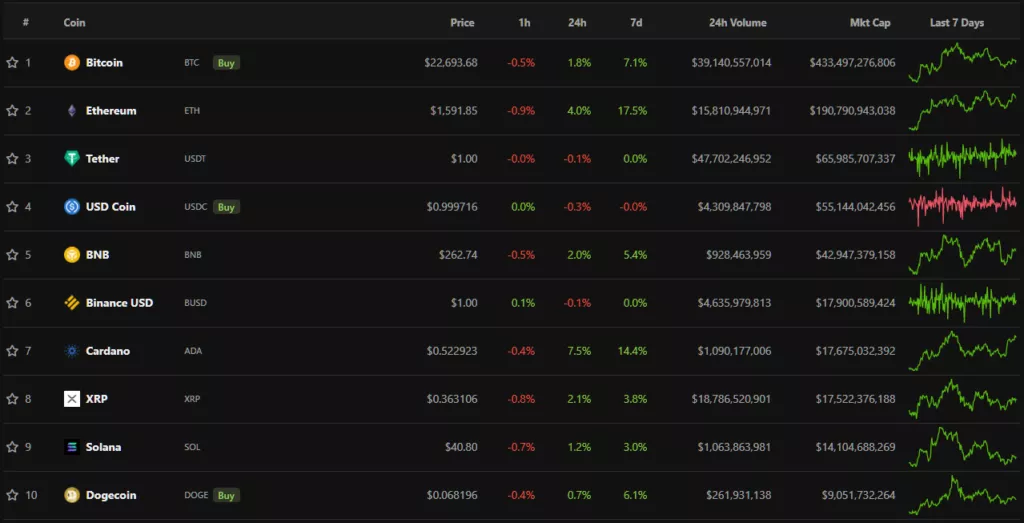The height and width of the screenshot is (523, 1024).
Task: Star Dogecoin as a favorite
Action: coord(12,495)
